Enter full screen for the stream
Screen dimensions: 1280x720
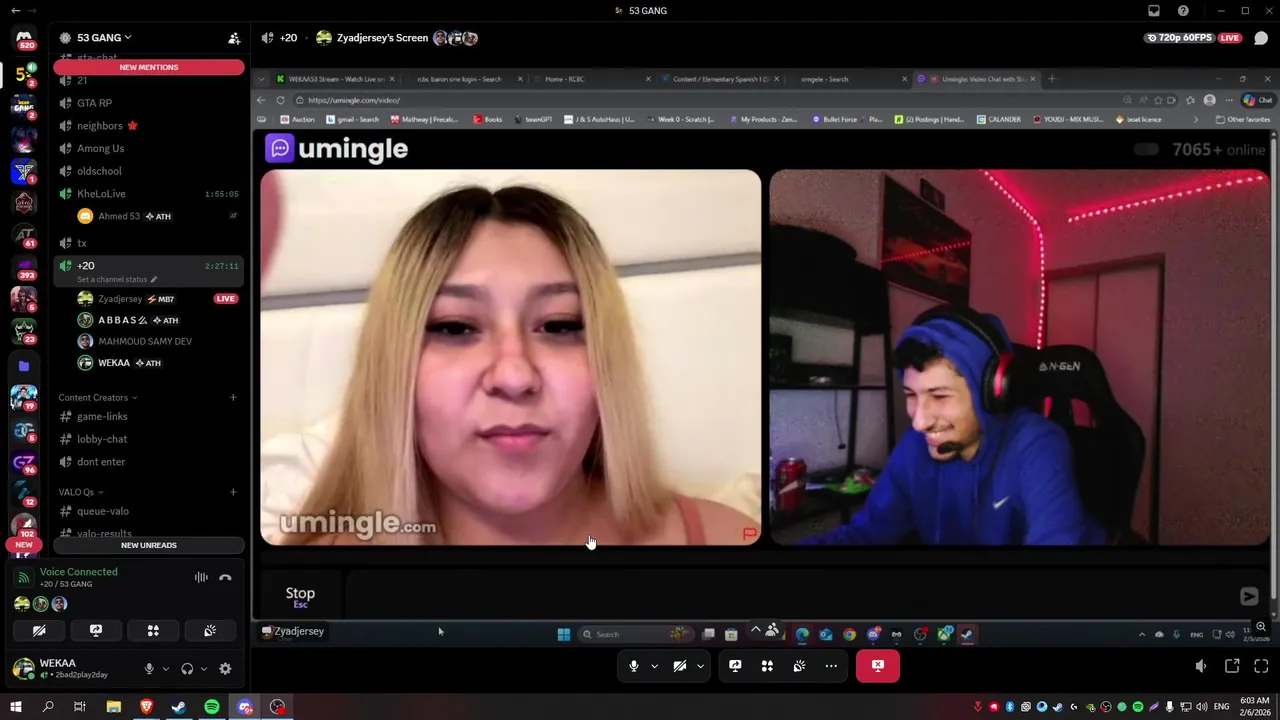tap(1261, 666)
